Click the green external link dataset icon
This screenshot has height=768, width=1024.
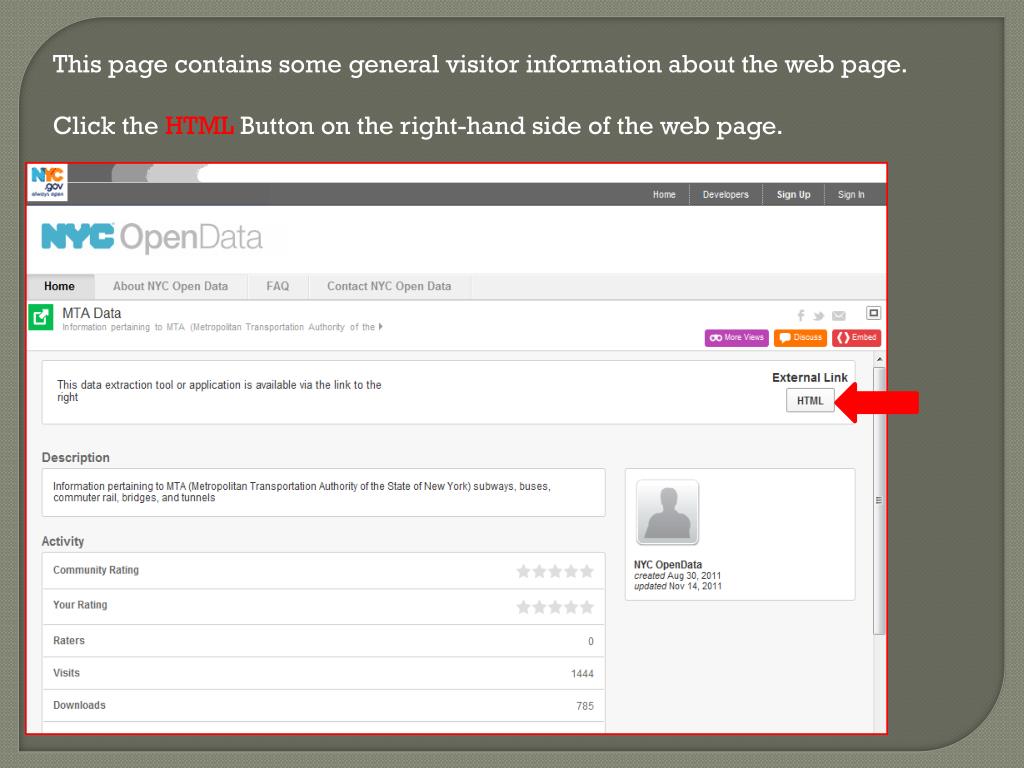(x=41, y=317)
